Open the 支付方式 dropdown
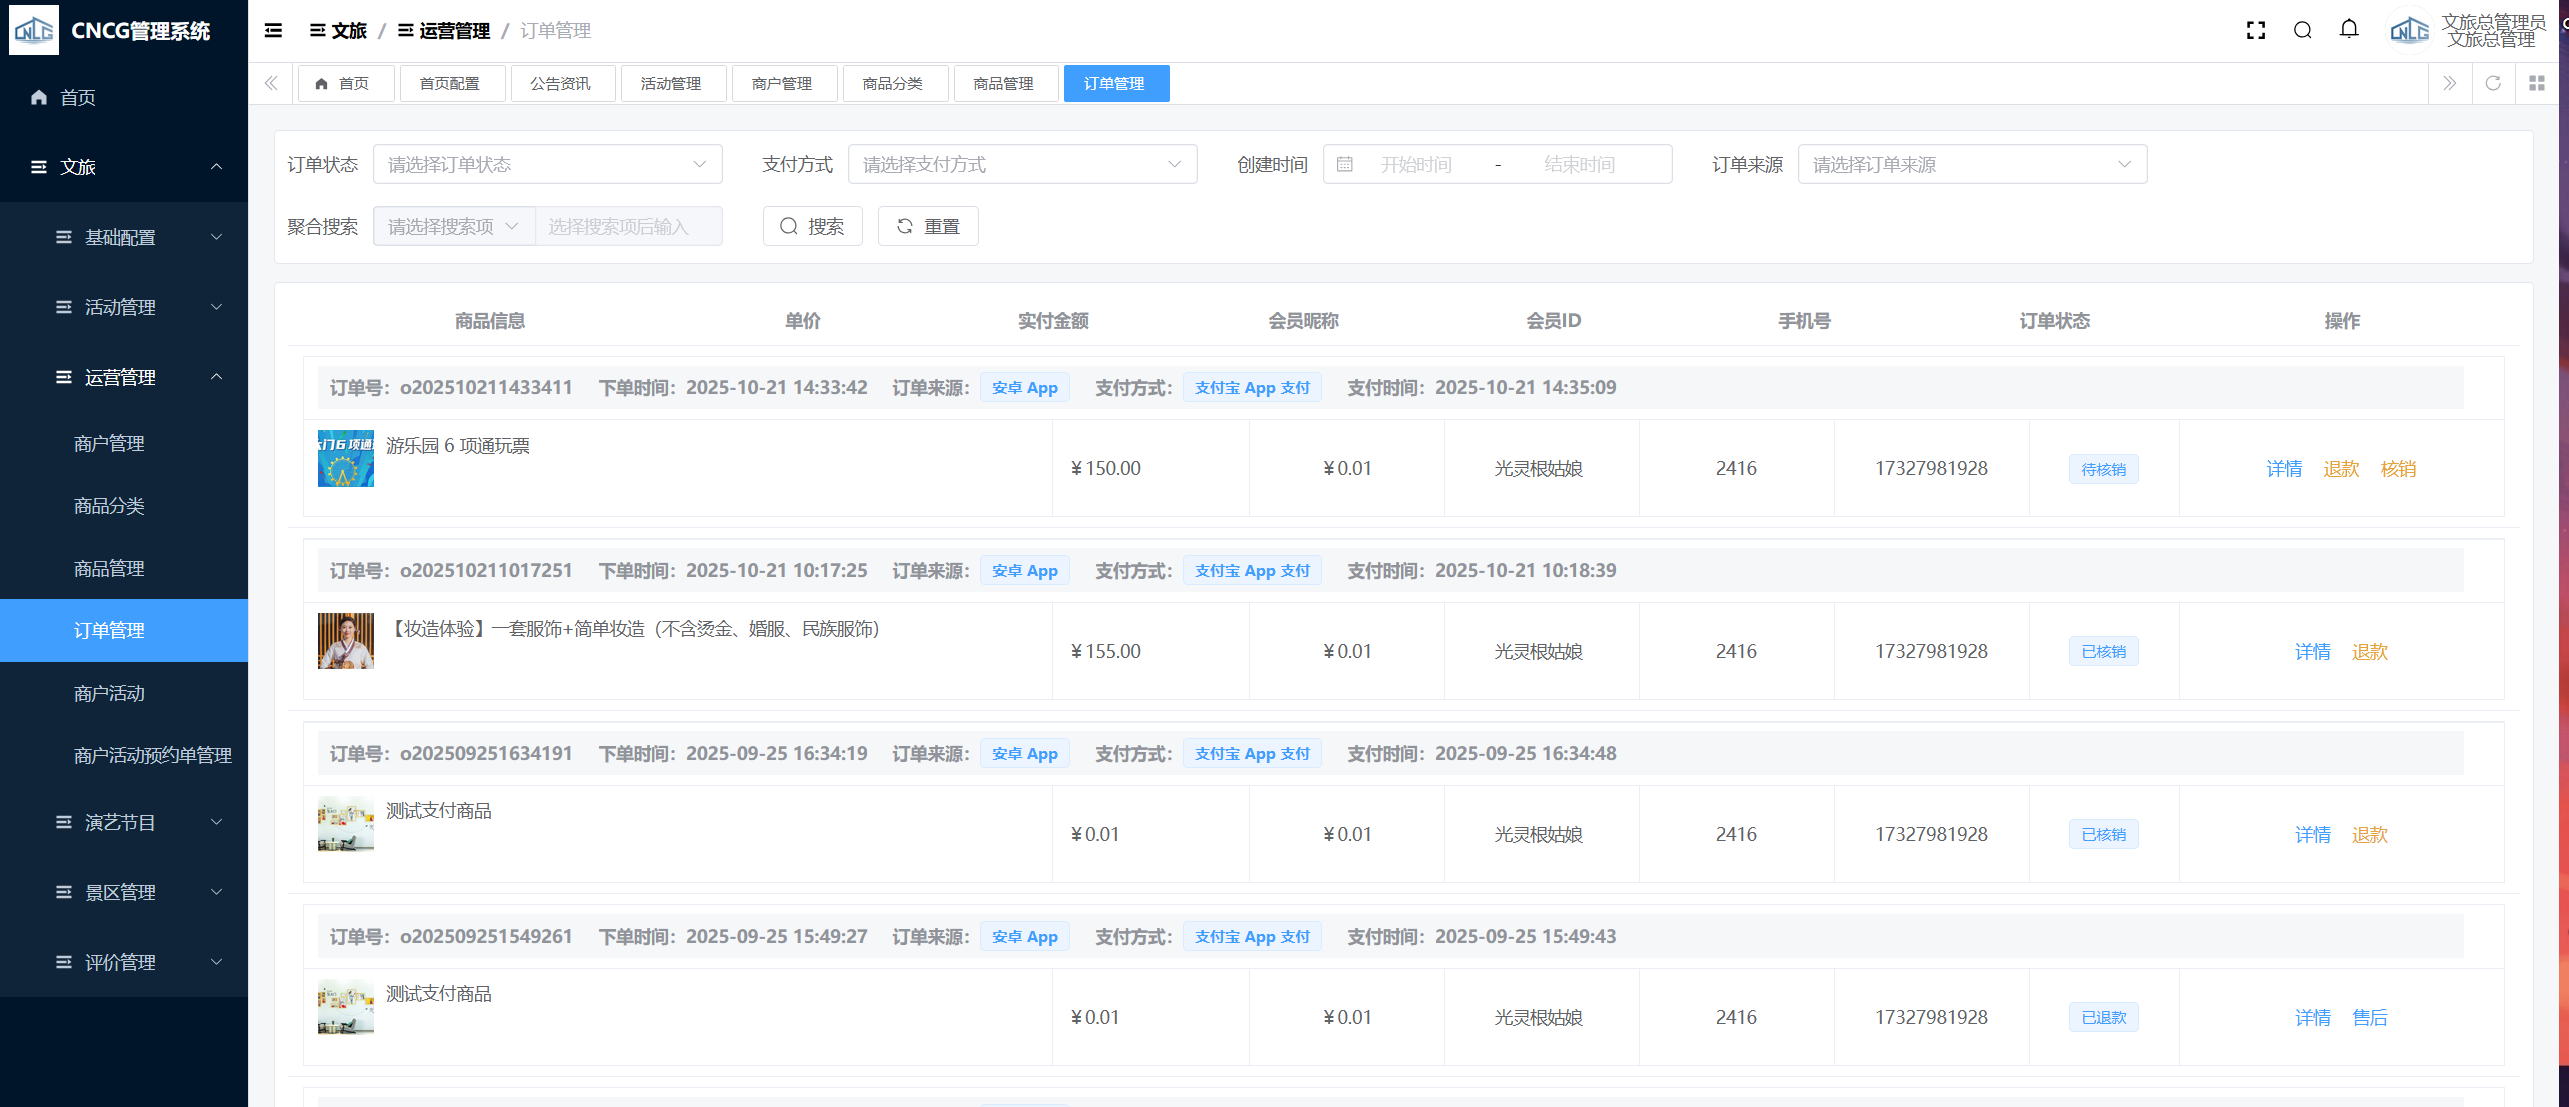The height and width of the screenshot is (1107, 2569). (x=1022, y=165)
